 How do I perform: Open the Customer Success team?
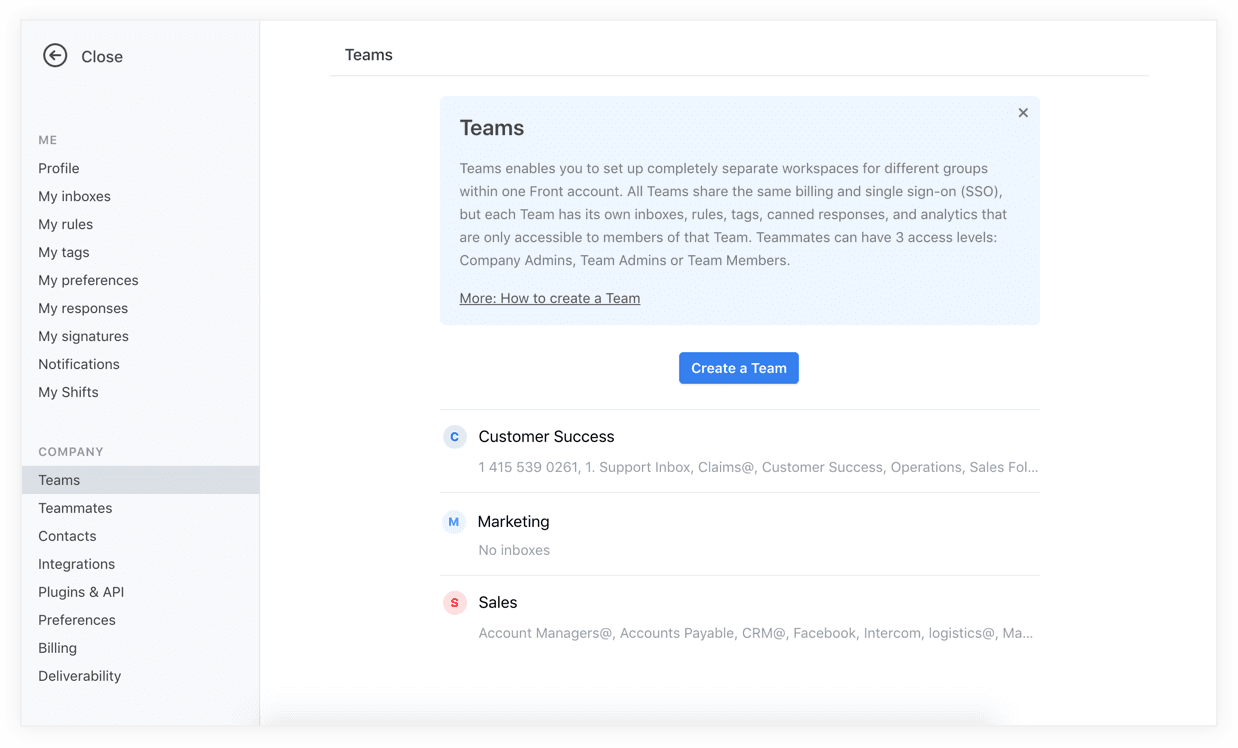[x=740, y=451]
